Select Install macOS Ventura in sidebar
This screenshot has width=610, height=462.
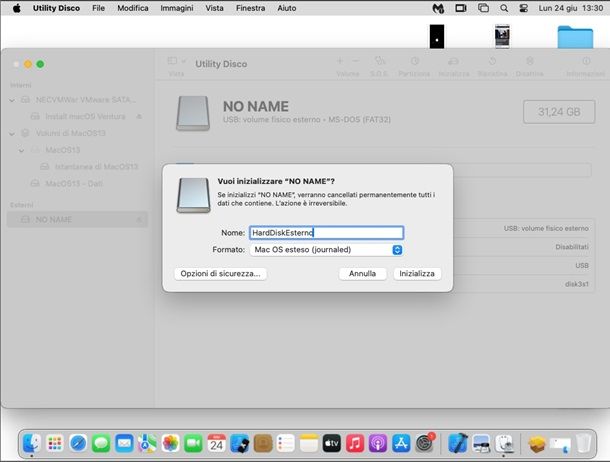tap(85, 116)
